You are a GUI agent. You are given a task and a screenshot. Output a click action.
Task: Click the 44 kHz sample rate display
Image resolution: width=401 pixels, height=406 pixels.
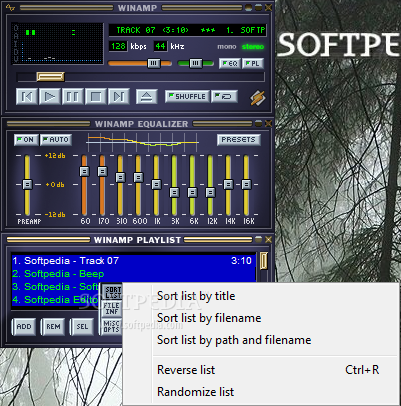(160, 46)
